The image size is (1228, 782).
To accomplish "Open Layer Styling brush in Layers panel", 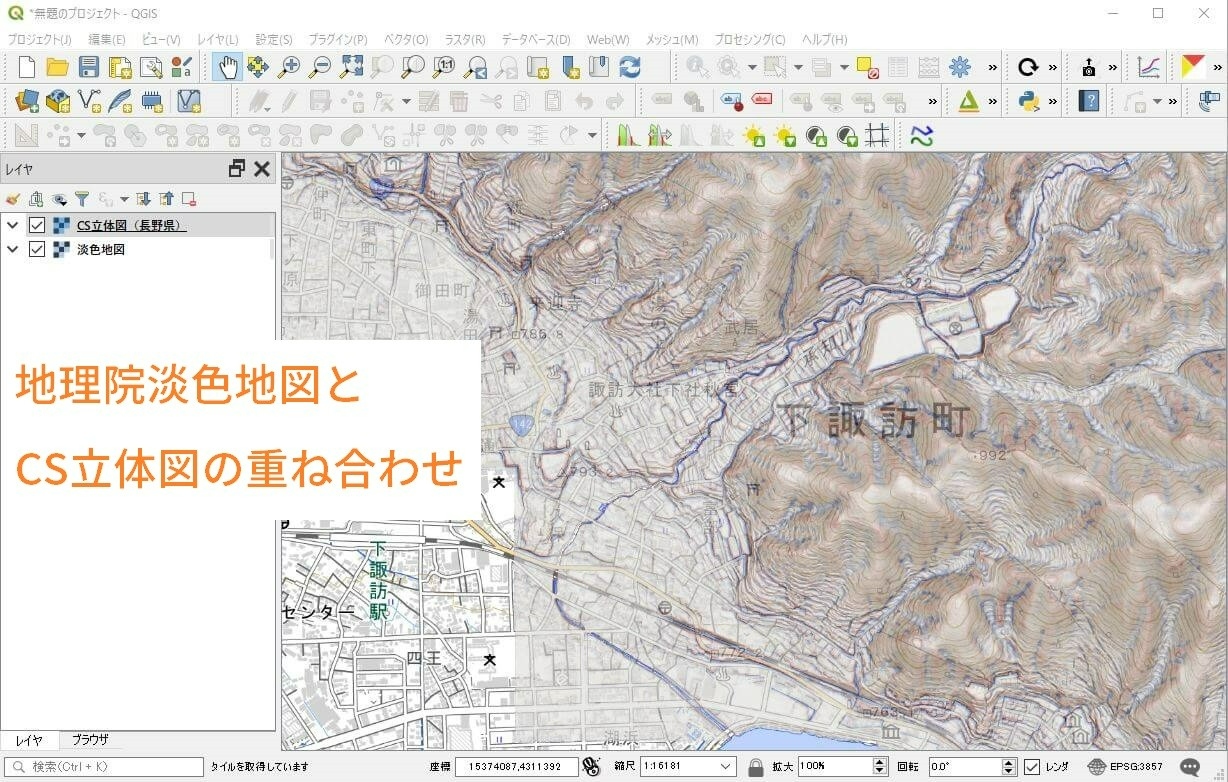I will 13,199.
